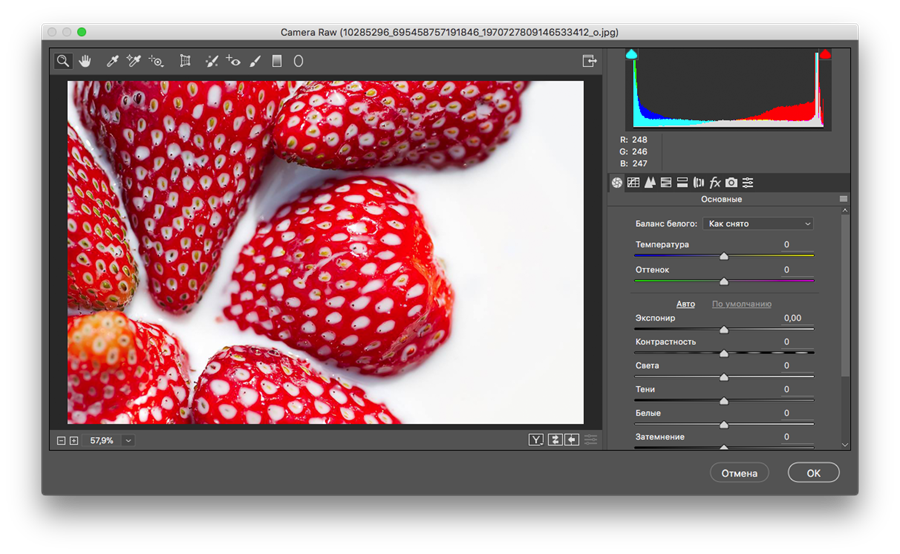The height and width of the screenshot is (554, 900).
Task: Select the Hand tool
Action: pyautogui.click(x=85, y=61)
